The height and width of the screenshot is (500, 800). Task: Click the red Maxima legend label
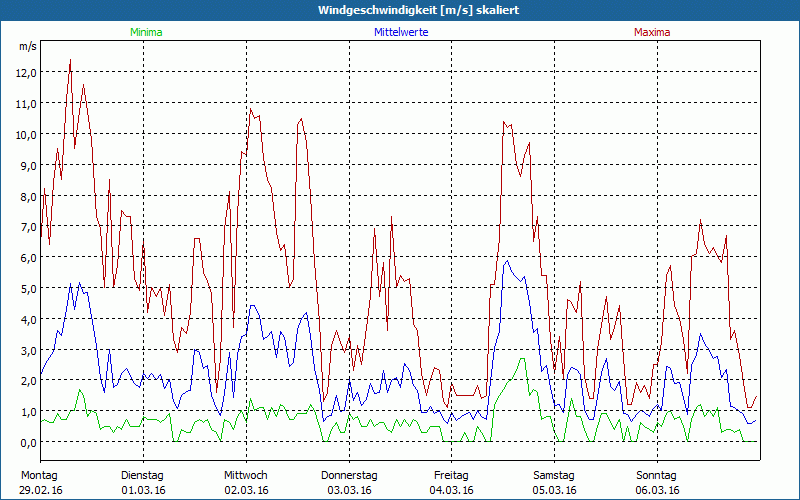click(652, 32)
